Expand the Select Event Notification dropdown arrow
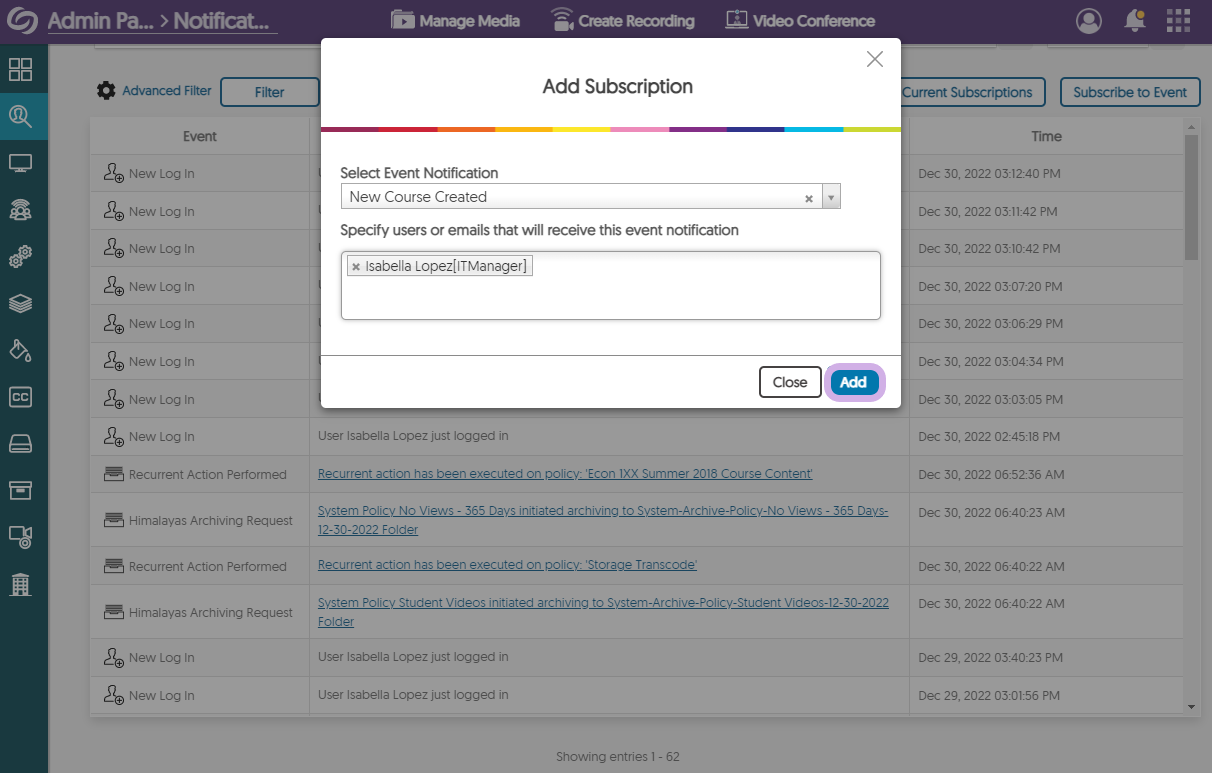The image size is (1212, 773). click(x=831, y=197)
